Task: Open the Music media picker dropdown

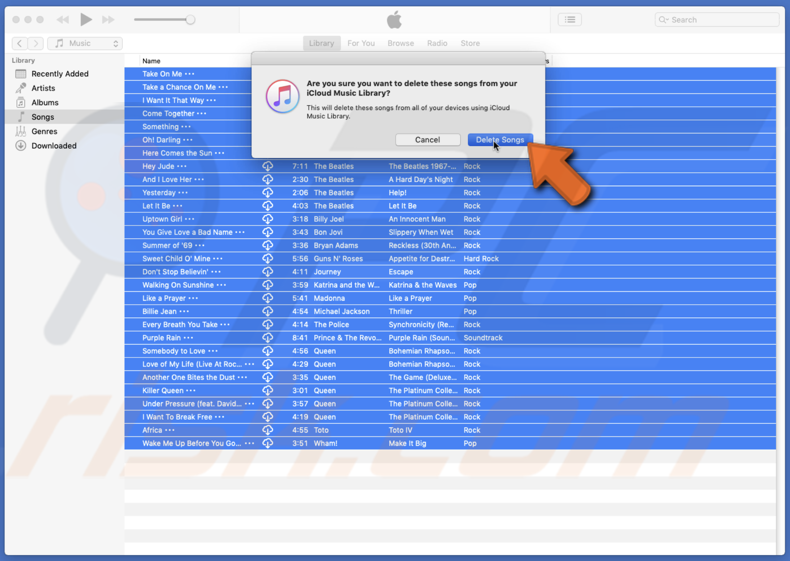Action: [85, 43]
